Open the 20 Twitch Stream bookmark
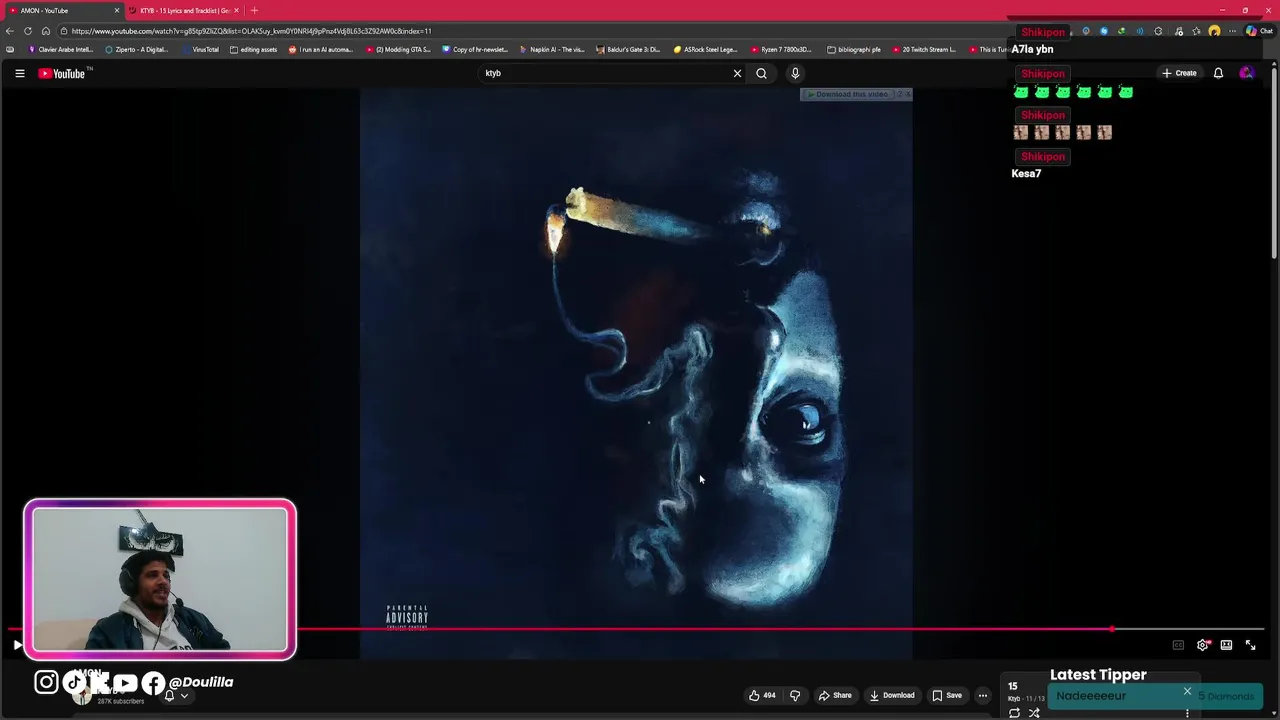This screenshot has height=720, width=1280. coord(924,49)
